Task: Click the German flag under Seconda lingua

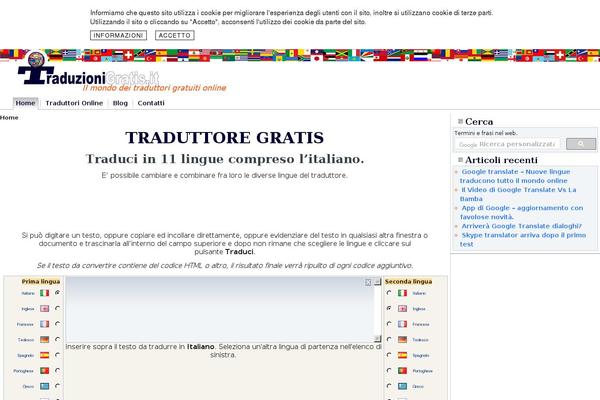Action: point(402,340)
